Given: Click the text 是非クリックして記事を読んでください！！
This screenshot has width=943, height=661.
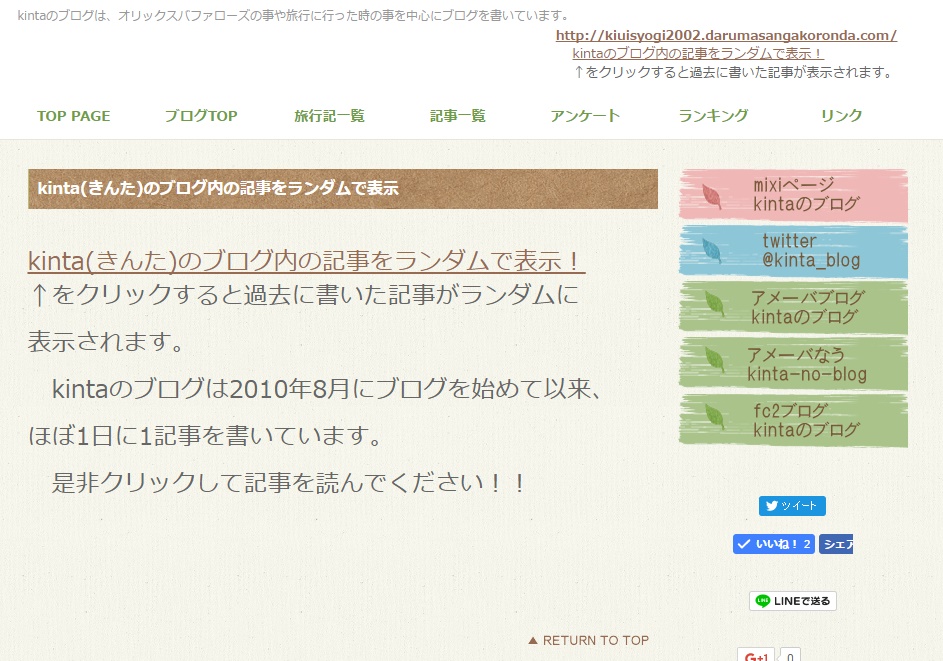Looking at the screenshot, I should click(289, 483).
